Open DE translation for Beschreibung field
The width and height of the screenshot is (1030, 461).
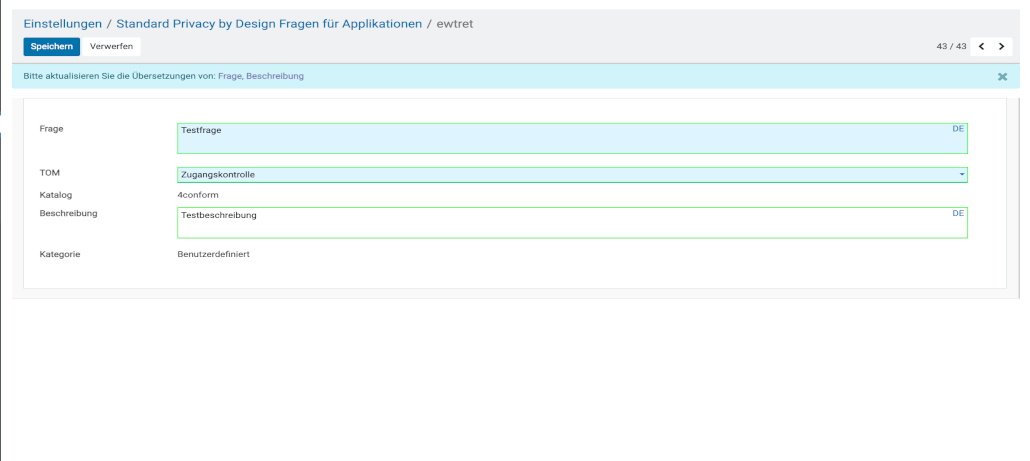pyautogui.click(x=958, y=213)
